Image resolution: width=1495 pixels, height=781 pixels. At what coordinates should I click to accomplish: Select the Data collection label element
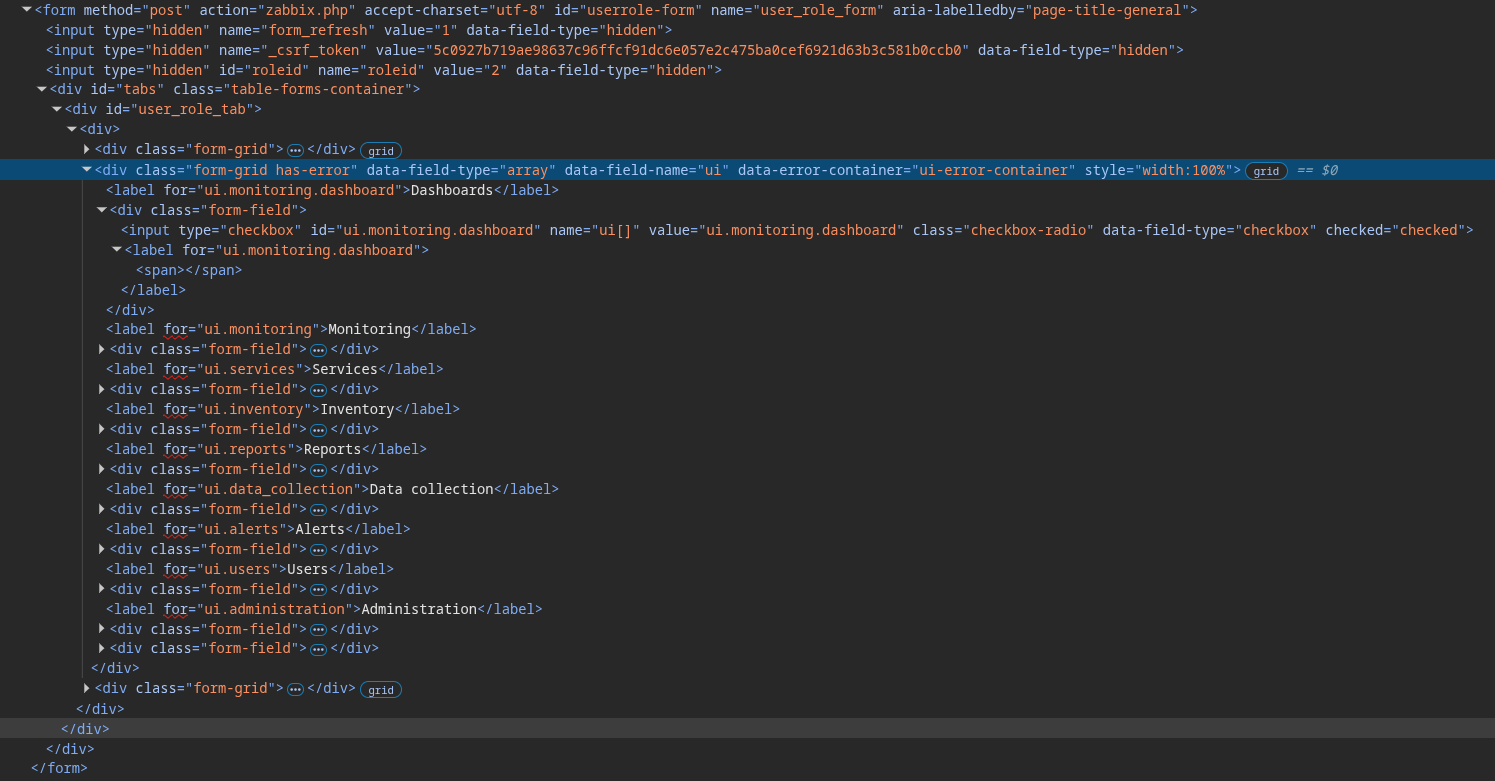(332, 489)
